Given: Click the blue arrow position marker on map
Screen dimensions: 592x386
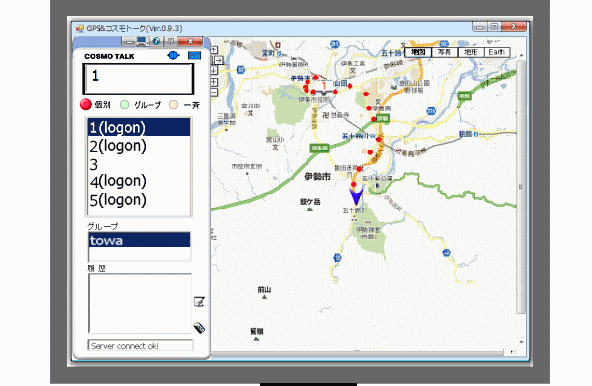Looking at the screenshot, I should point(356,197).
